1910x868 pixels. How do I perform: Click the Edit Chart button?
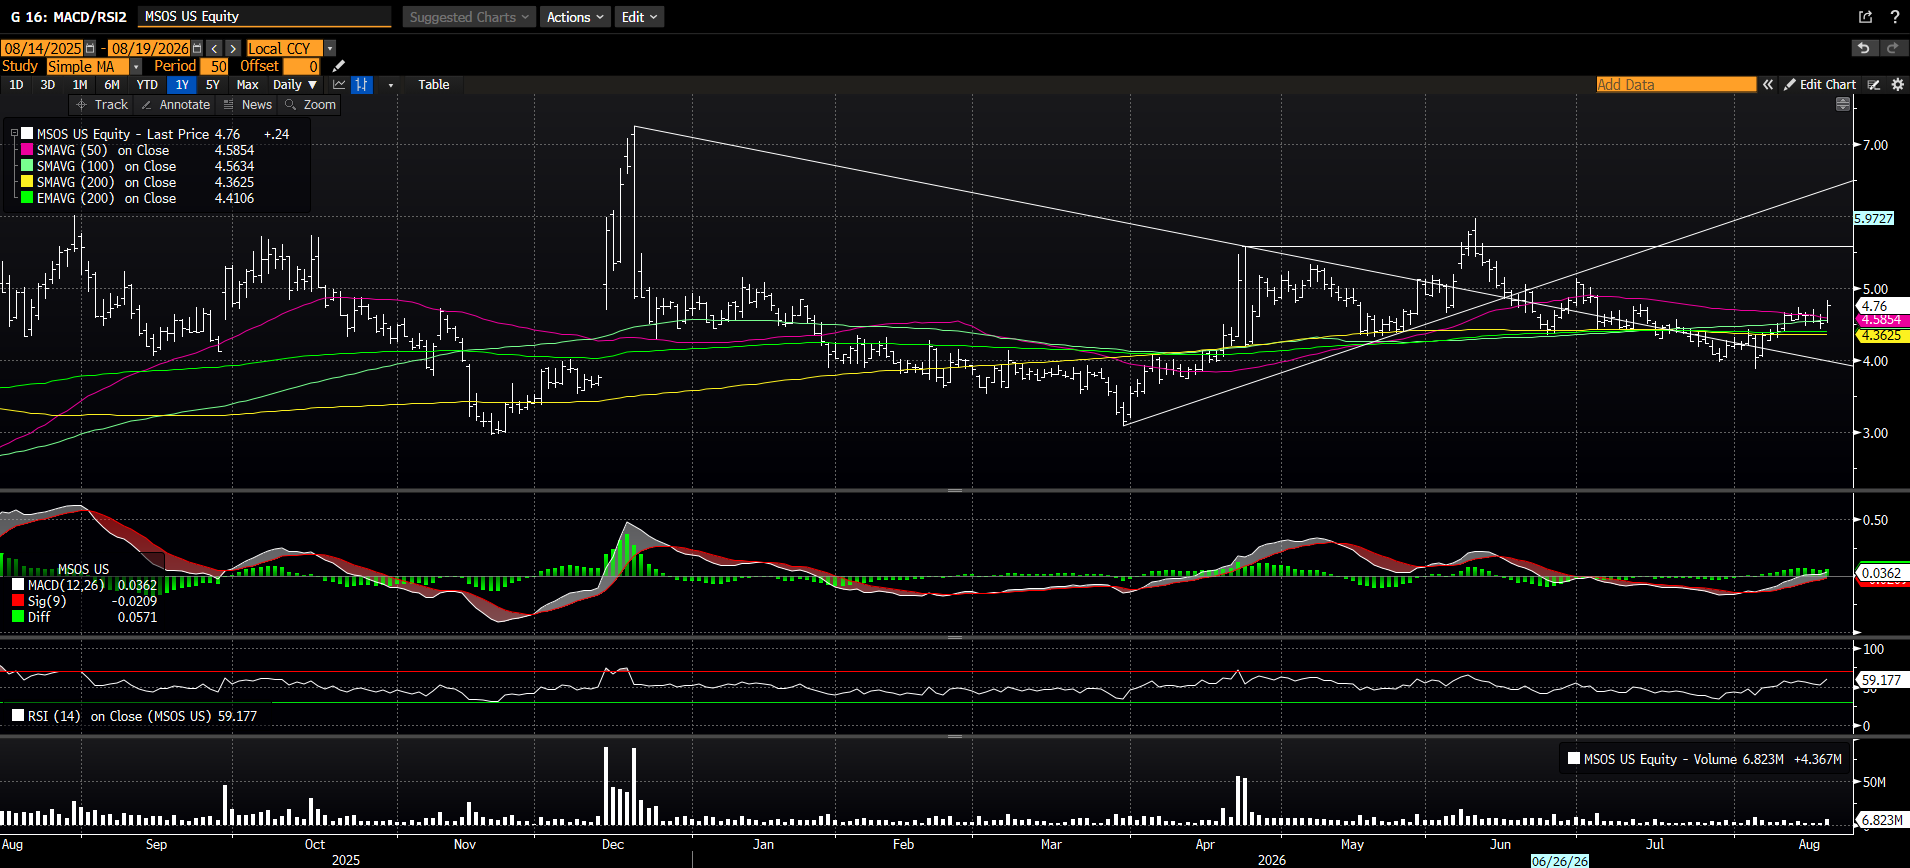(1820, 85)
